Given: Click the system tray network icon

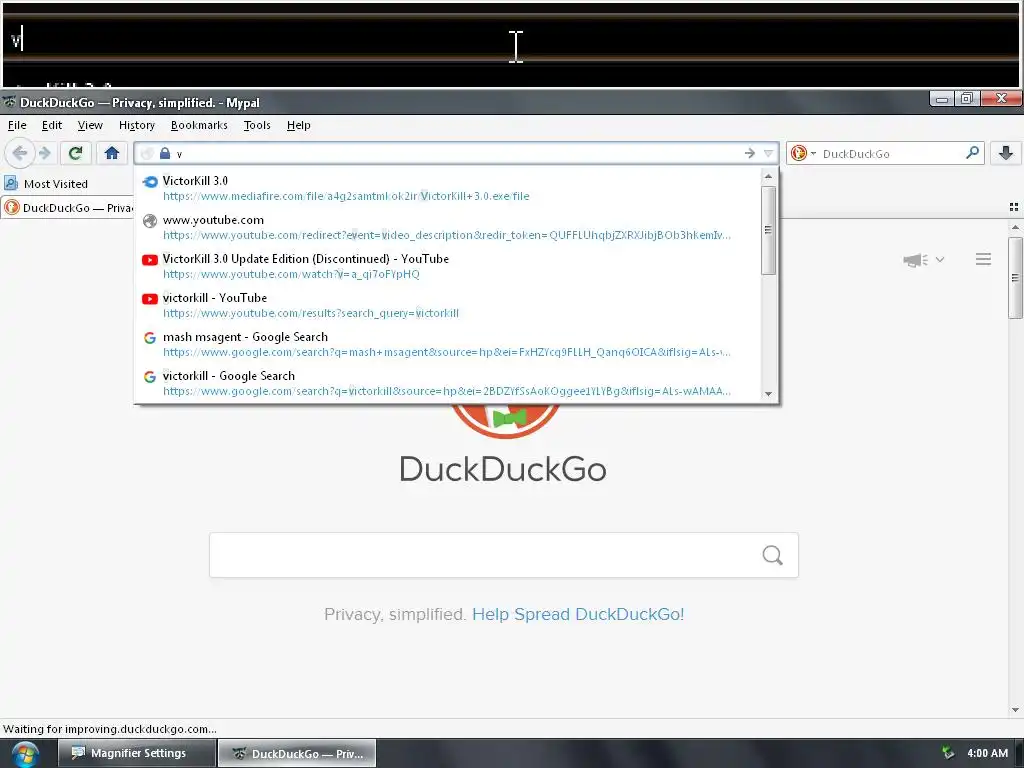Looking at the screenshot, I should pos(948,753).
